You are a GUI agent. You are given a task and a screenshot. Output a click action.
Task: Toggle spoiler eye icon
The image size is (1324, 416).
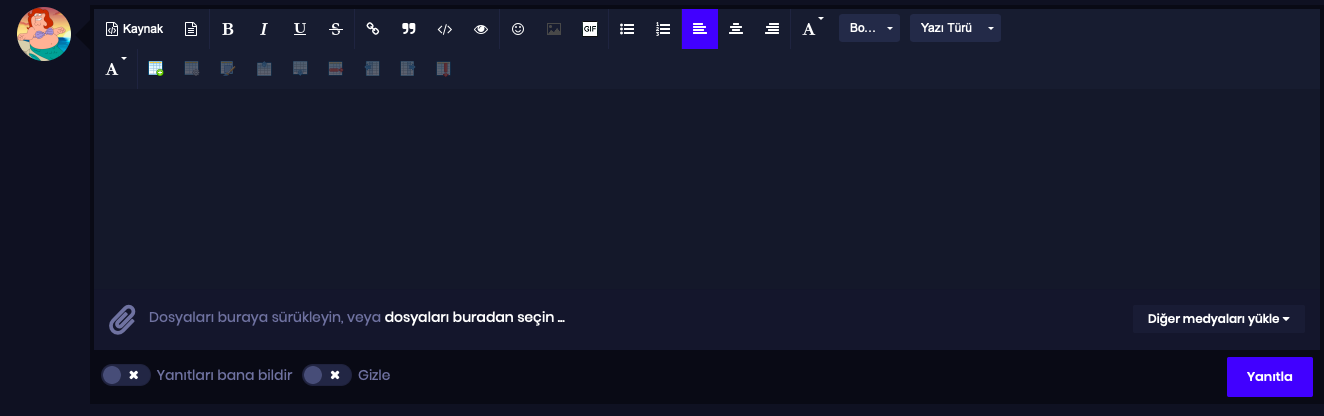click(x=481, y=29)
